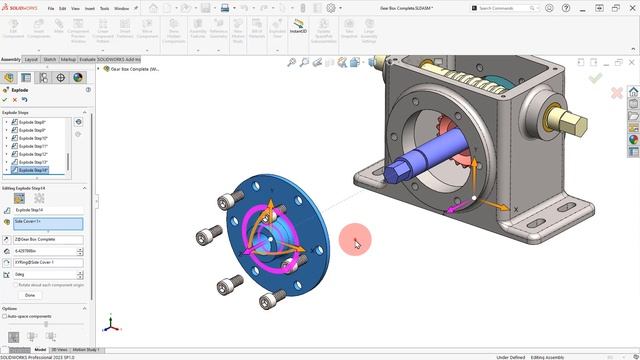The image size is (640, 360).
Task: Open the Options gear dropdown arrow
Action: [x=340, y=8]
